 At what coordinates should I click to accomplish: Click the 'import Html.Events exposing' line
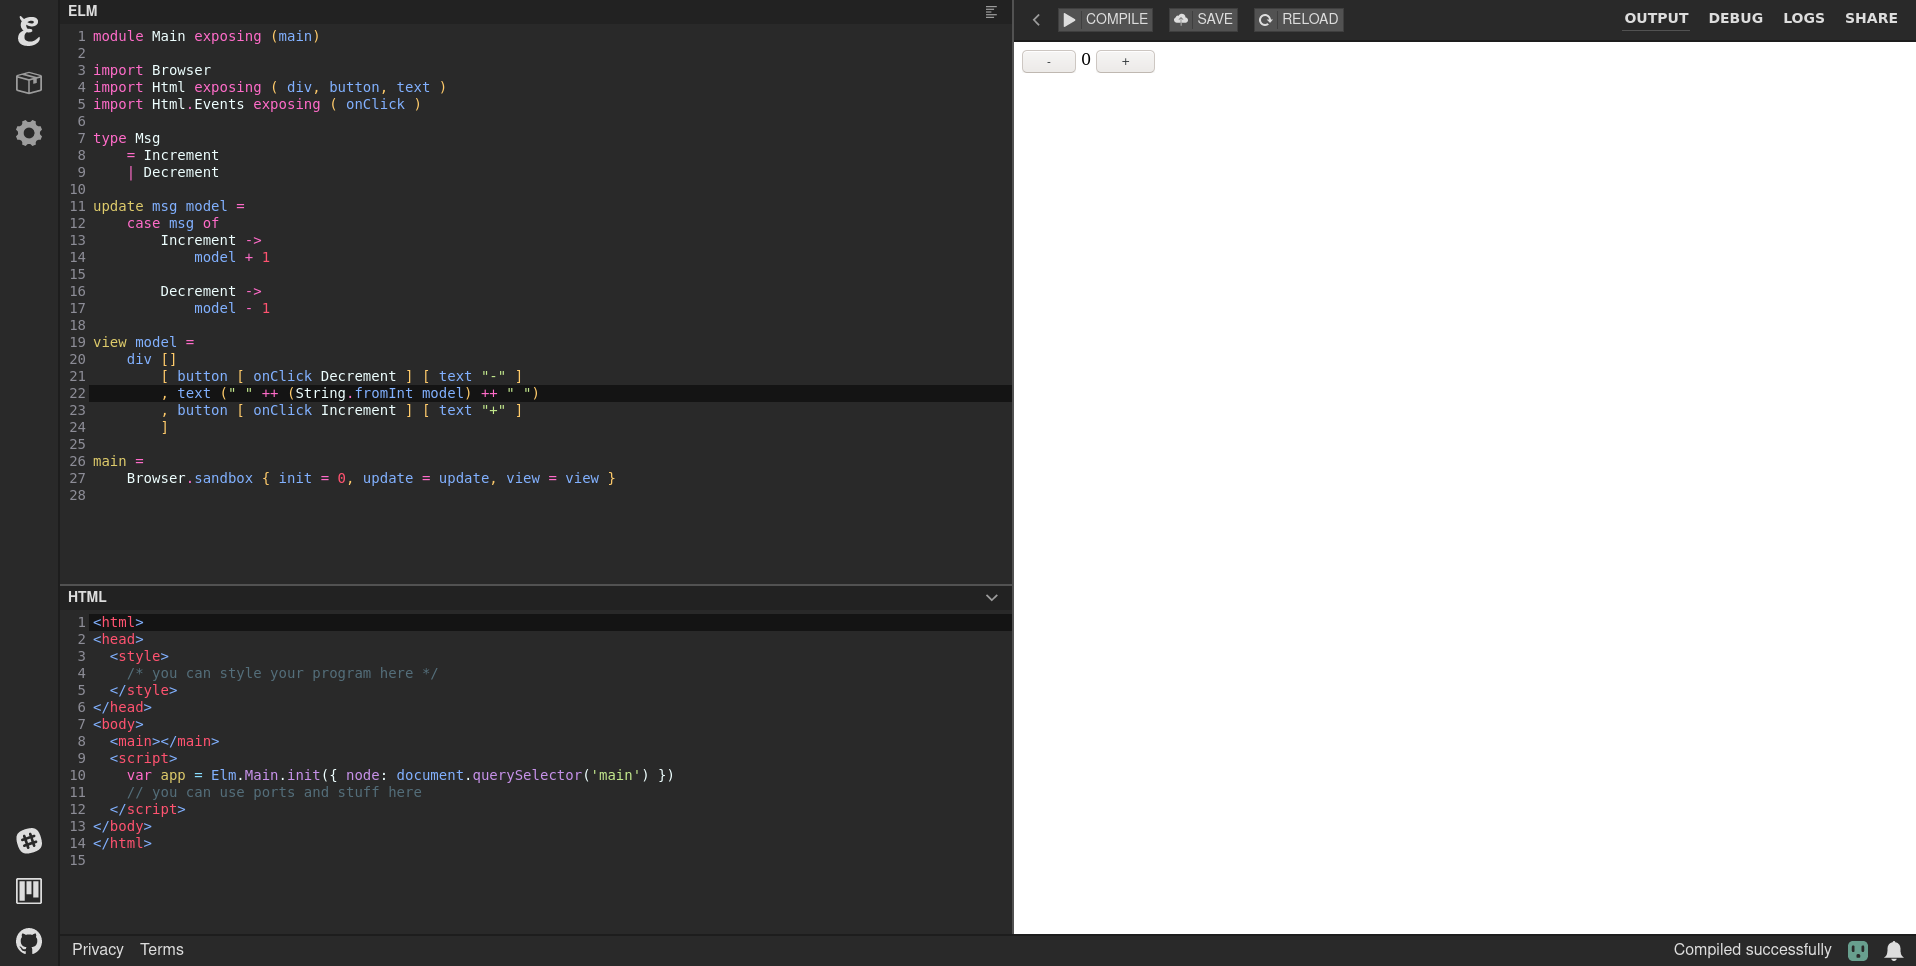click(x=257, y=104)
